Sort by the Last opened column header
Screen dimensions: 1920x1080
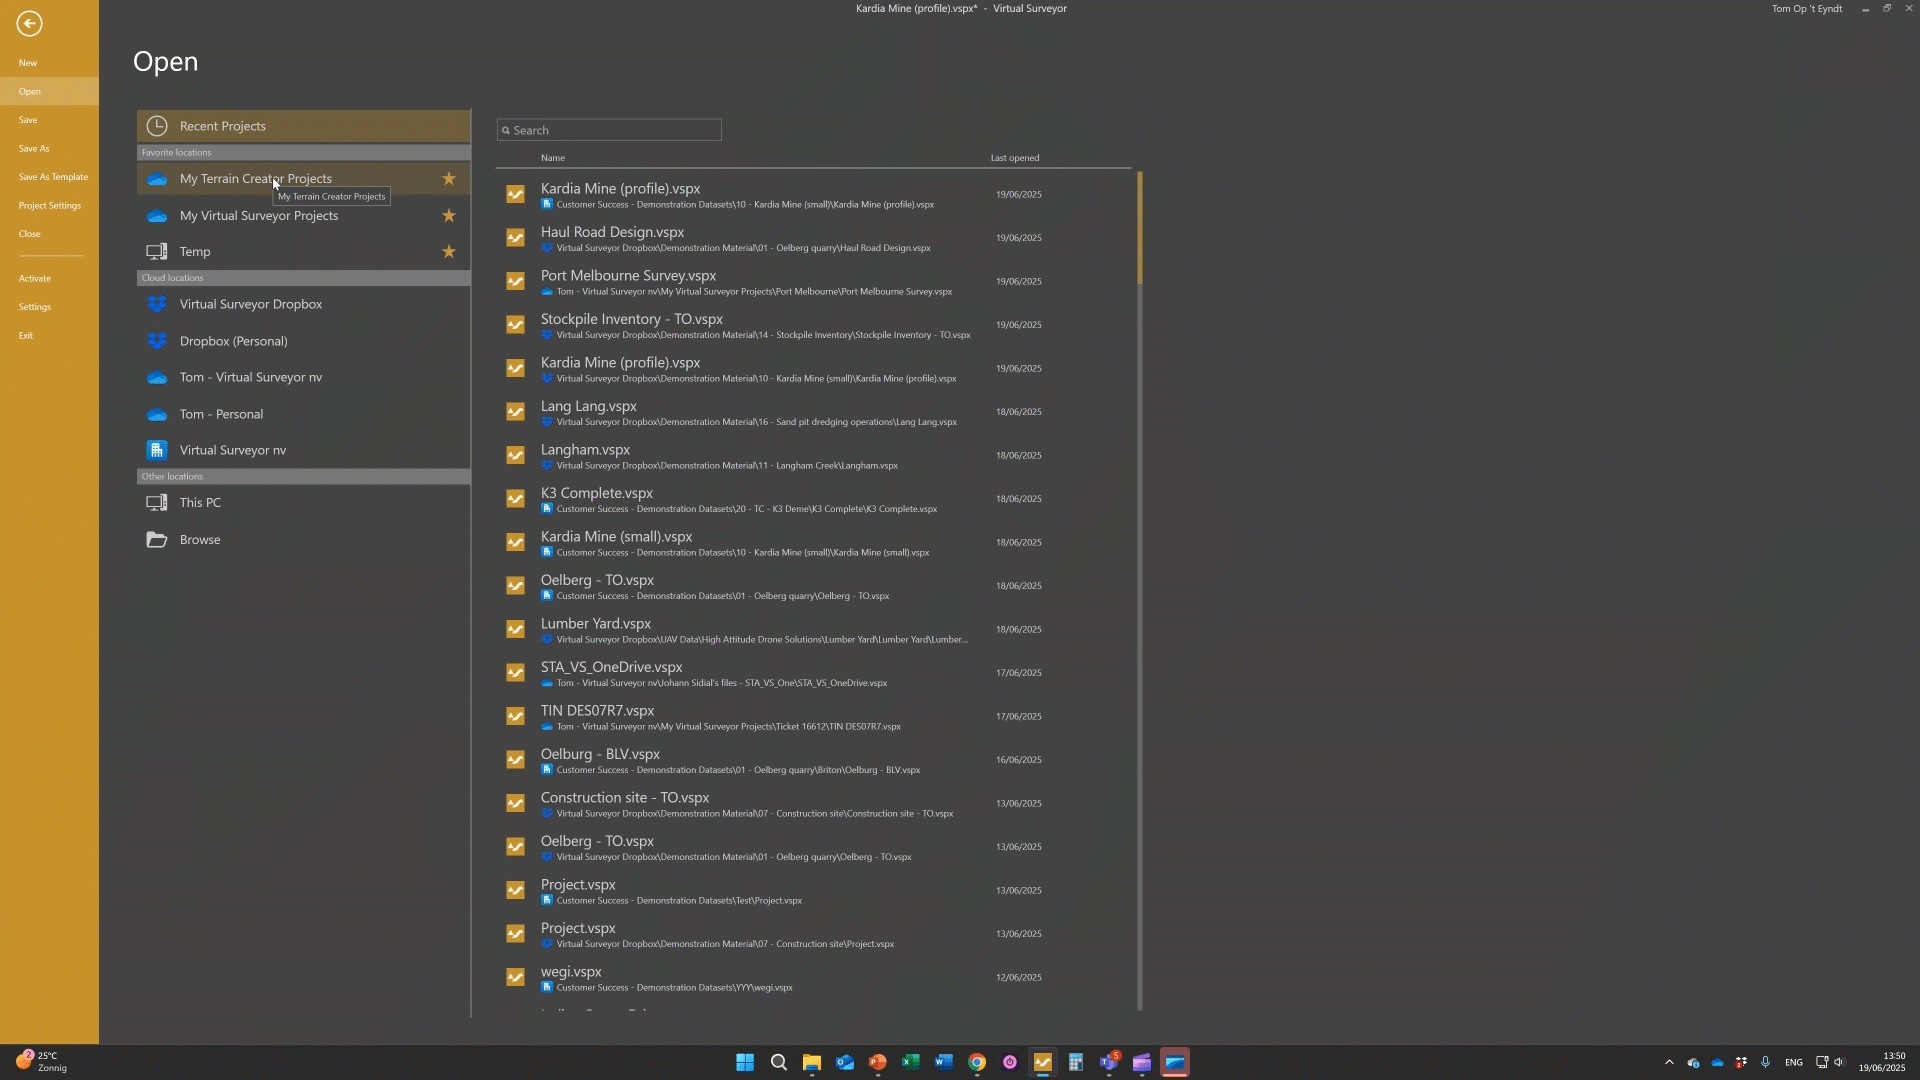(1014, 158)
